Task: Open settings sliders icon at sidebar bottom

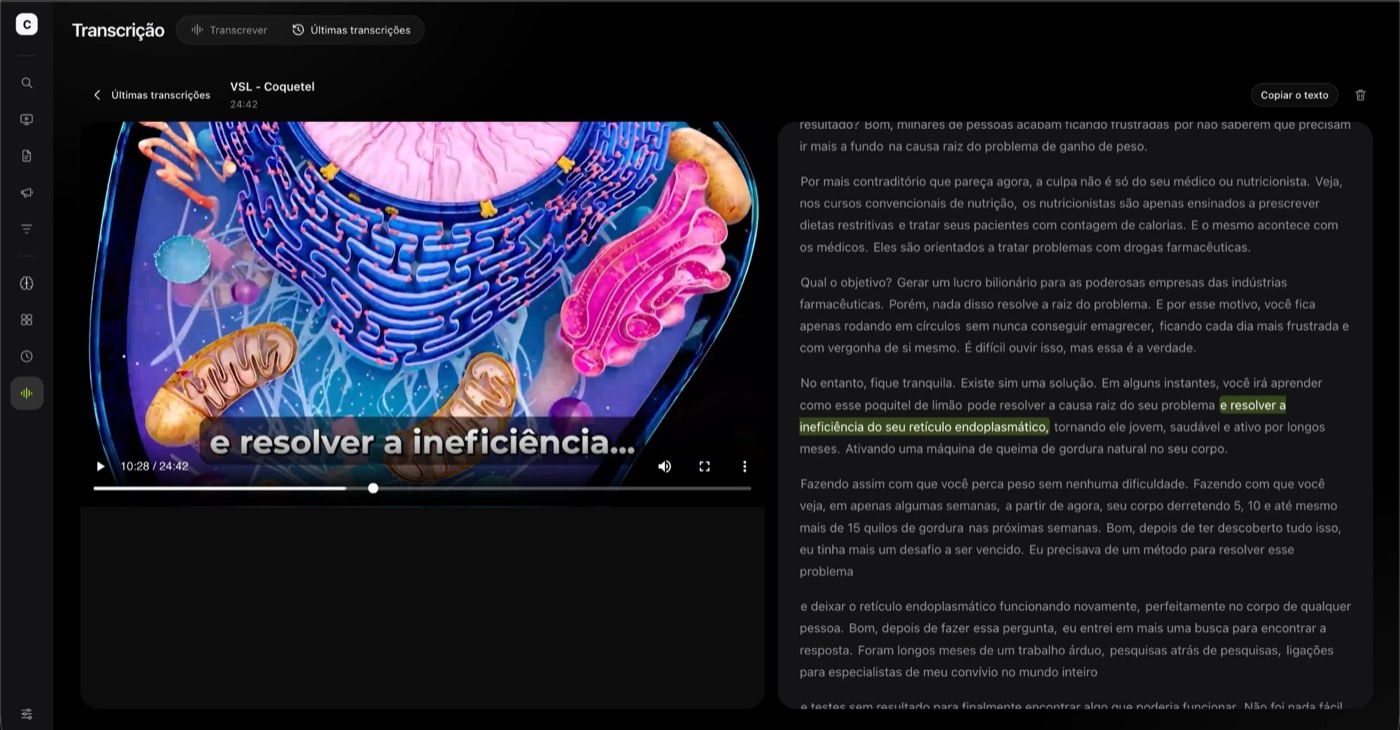Action: pyautogui.click(x=27, y=714)
